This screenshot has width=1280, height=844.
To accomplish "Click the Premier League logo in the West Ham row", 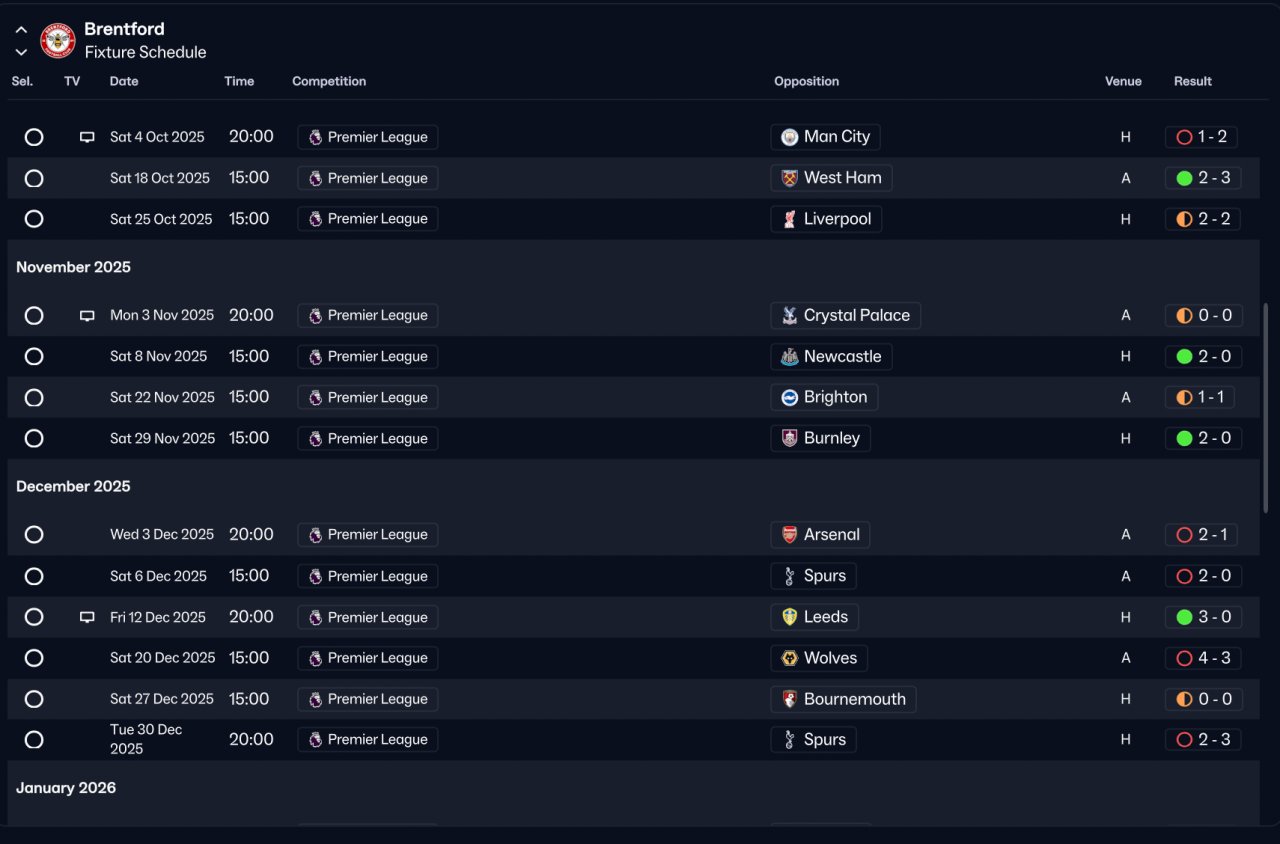I will pyautogui.click(x=315, y=178).
